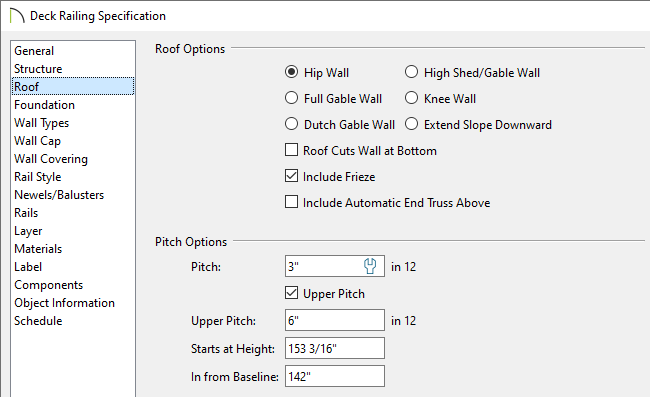
Task: Click the Upper Pitch input field
Action: pyautogui.click(x=335, y=320)
